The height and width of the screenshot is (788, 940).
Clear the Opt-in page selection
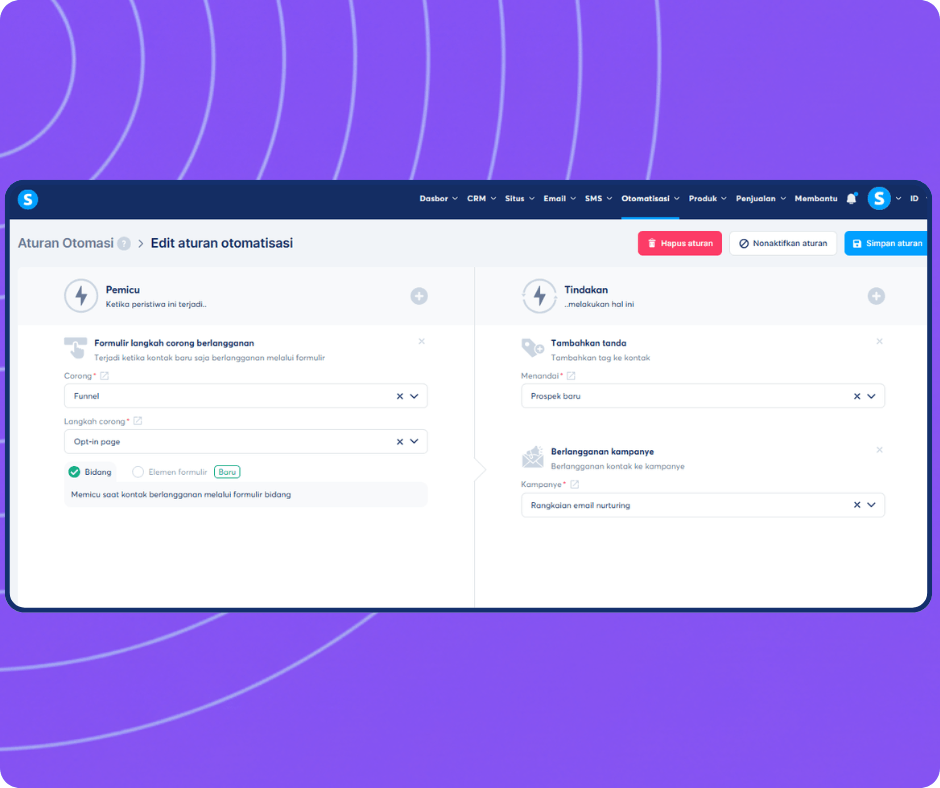[400, 442]
